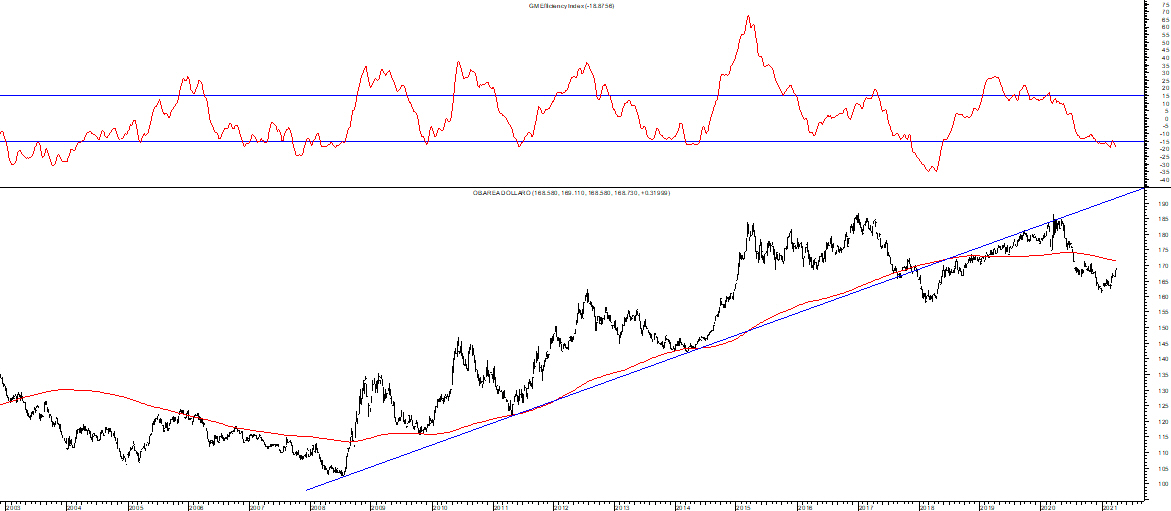Viewport: 1171px width, 511px height.
Task: Select the 2021 year label on time axis
Action: (x=1109, y=507)
